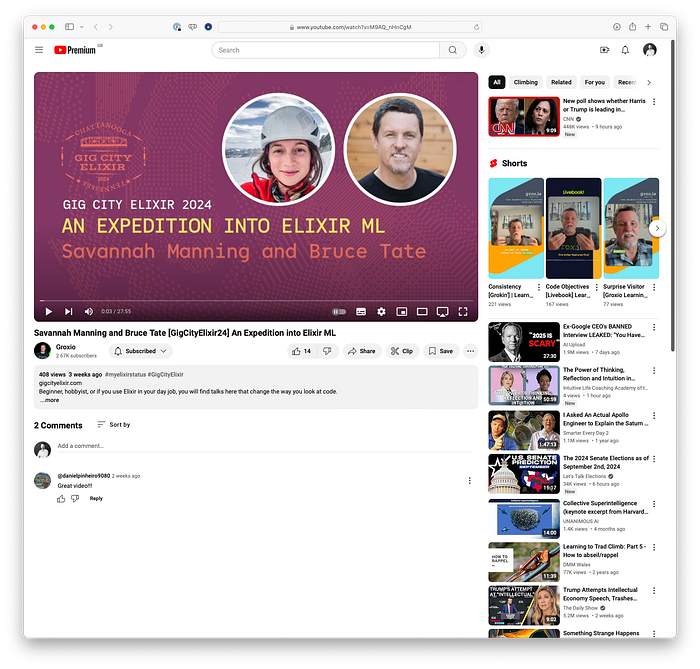The width and height of the screenshot is (700, 669).
Task: Open a new Safari tab
Action: pos(648,27)
